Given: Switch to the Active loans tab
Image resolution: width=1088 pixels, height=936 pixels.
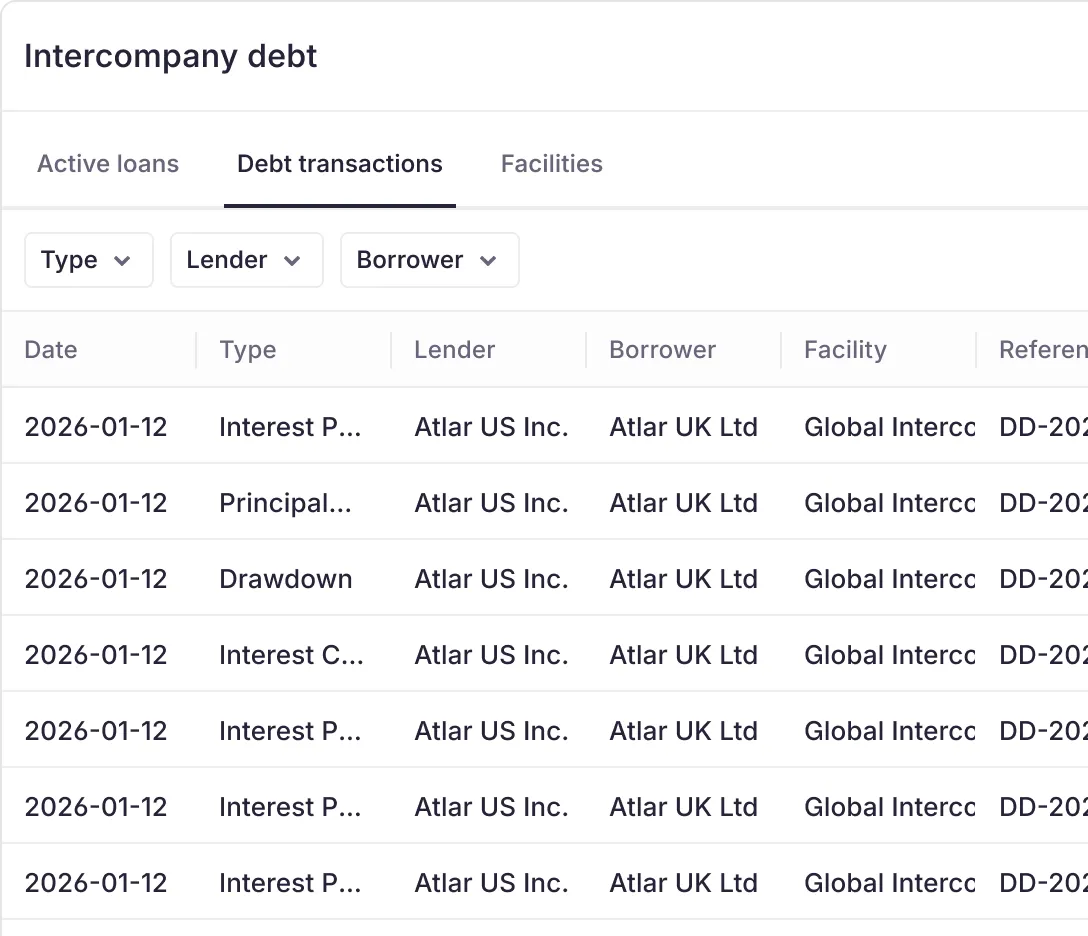Looking at the screenshot, I should pyautogui.click(x=108, y=164).
